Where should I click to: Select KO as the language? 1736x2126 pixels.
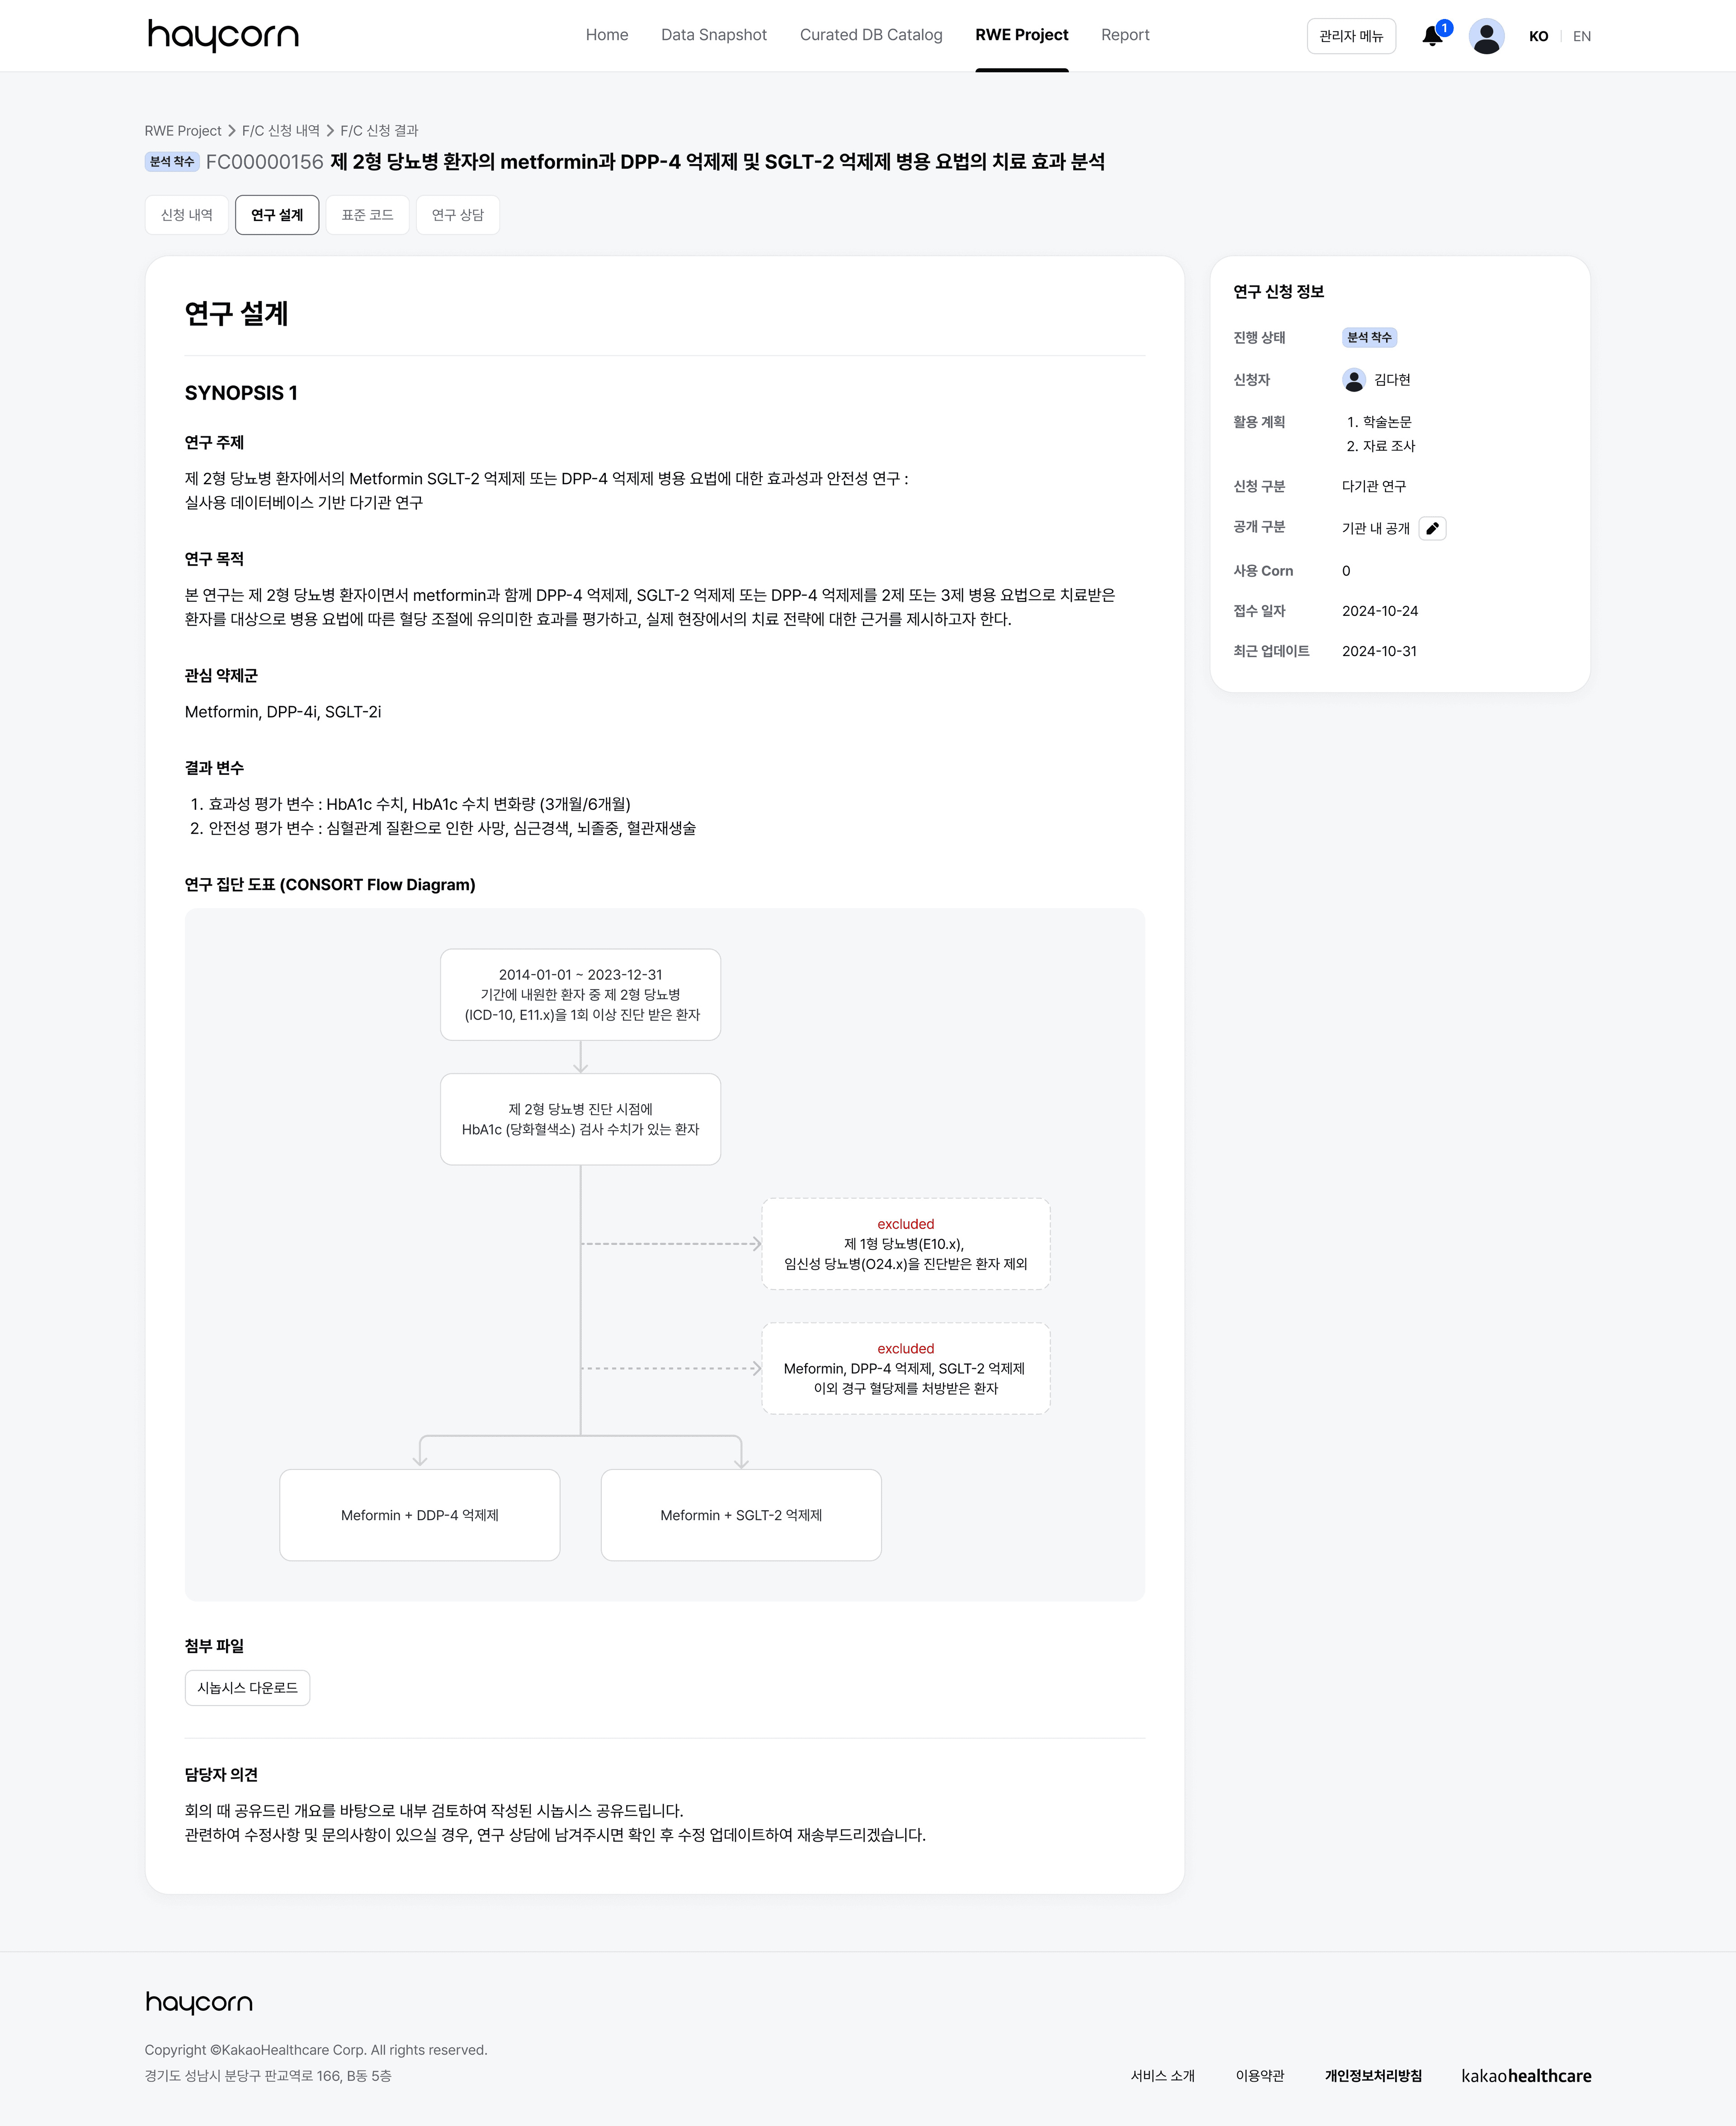point(1538,36)
